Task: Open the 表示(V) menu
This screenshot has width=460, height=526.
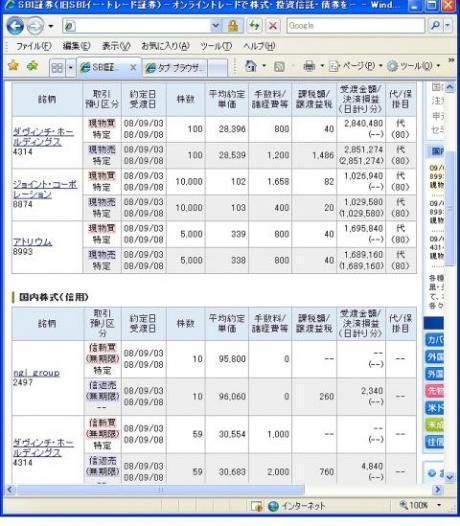Action: [x=116, y=46]
